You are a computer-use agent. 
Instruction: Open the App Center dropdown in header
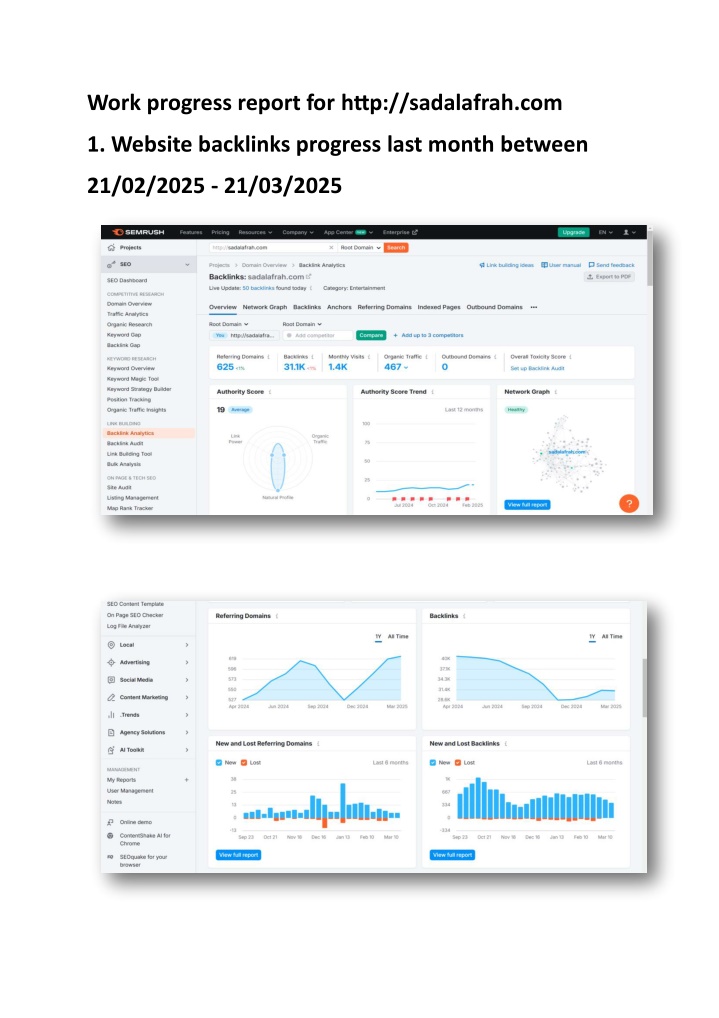click(x=348, y=232)
